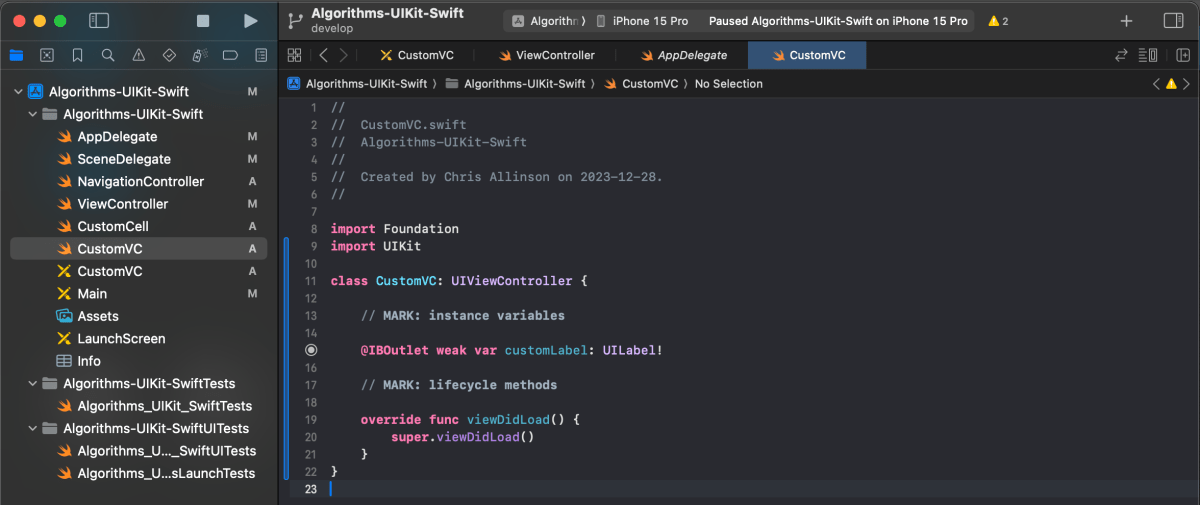Add an editor on the right
1200x505 pixels.
1183,55
